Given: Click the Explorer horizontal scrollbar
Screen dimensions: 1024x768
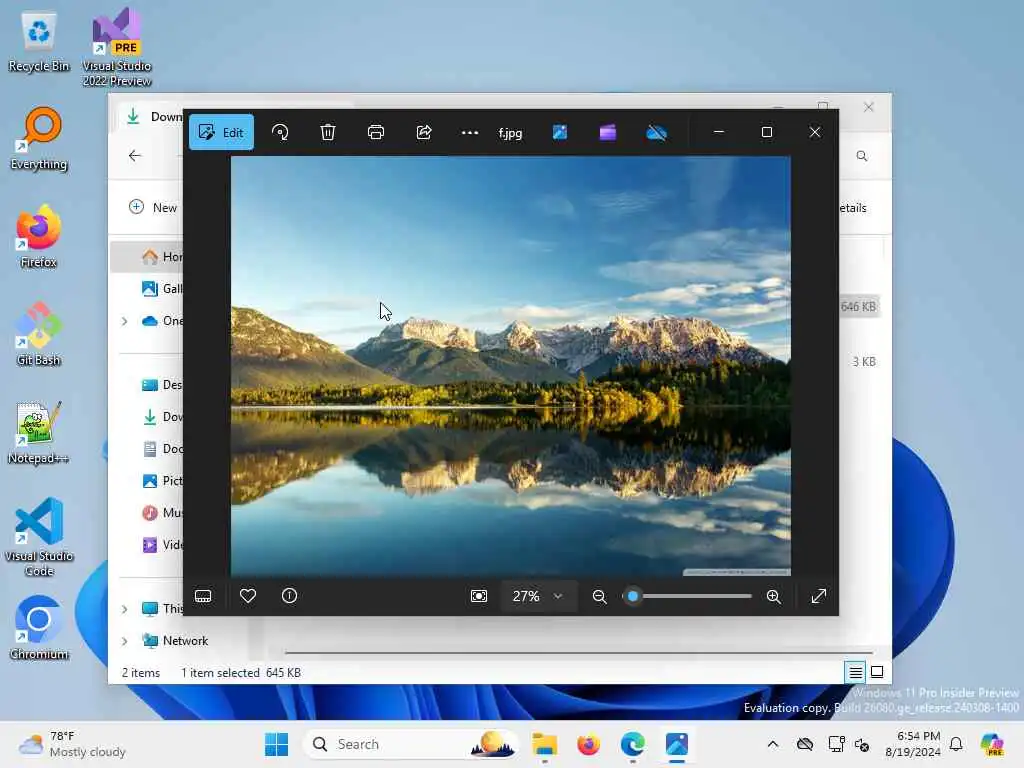Looking at the screenshot, I should point(579,652).
